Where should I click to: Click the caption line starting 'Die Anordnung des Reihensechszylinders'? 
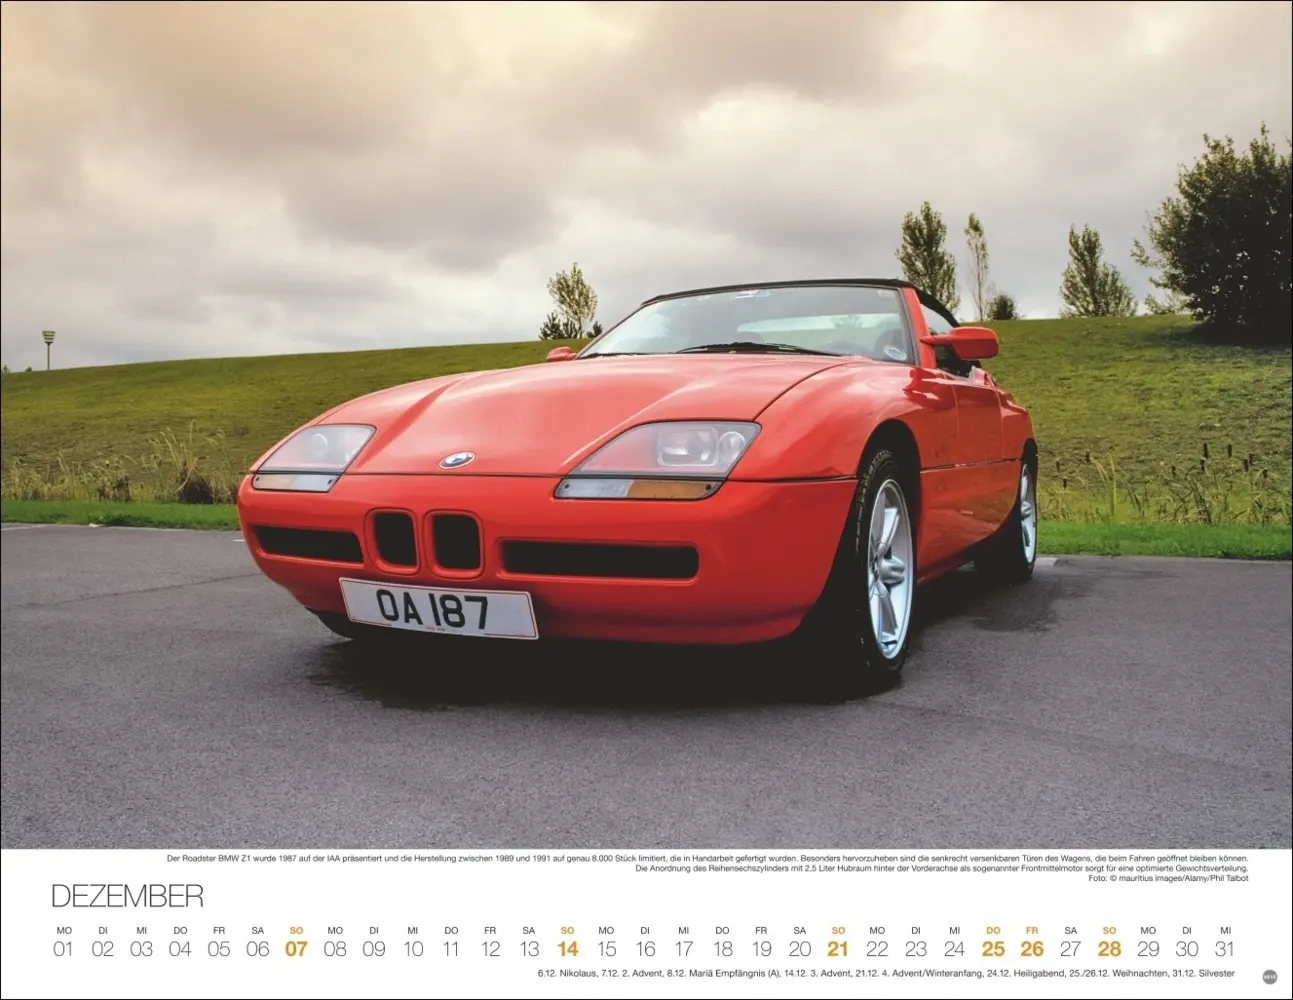coord(942,868)
